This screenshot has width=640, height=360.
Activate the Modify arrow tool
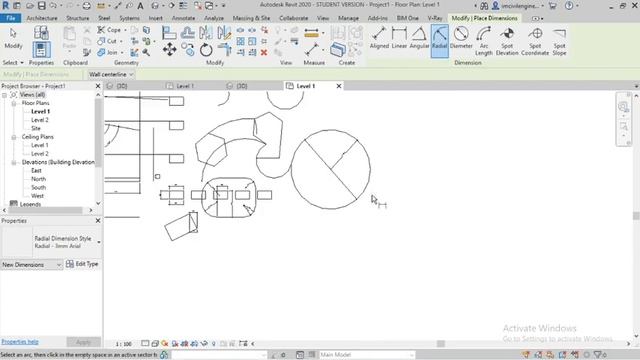coord(13,38)
